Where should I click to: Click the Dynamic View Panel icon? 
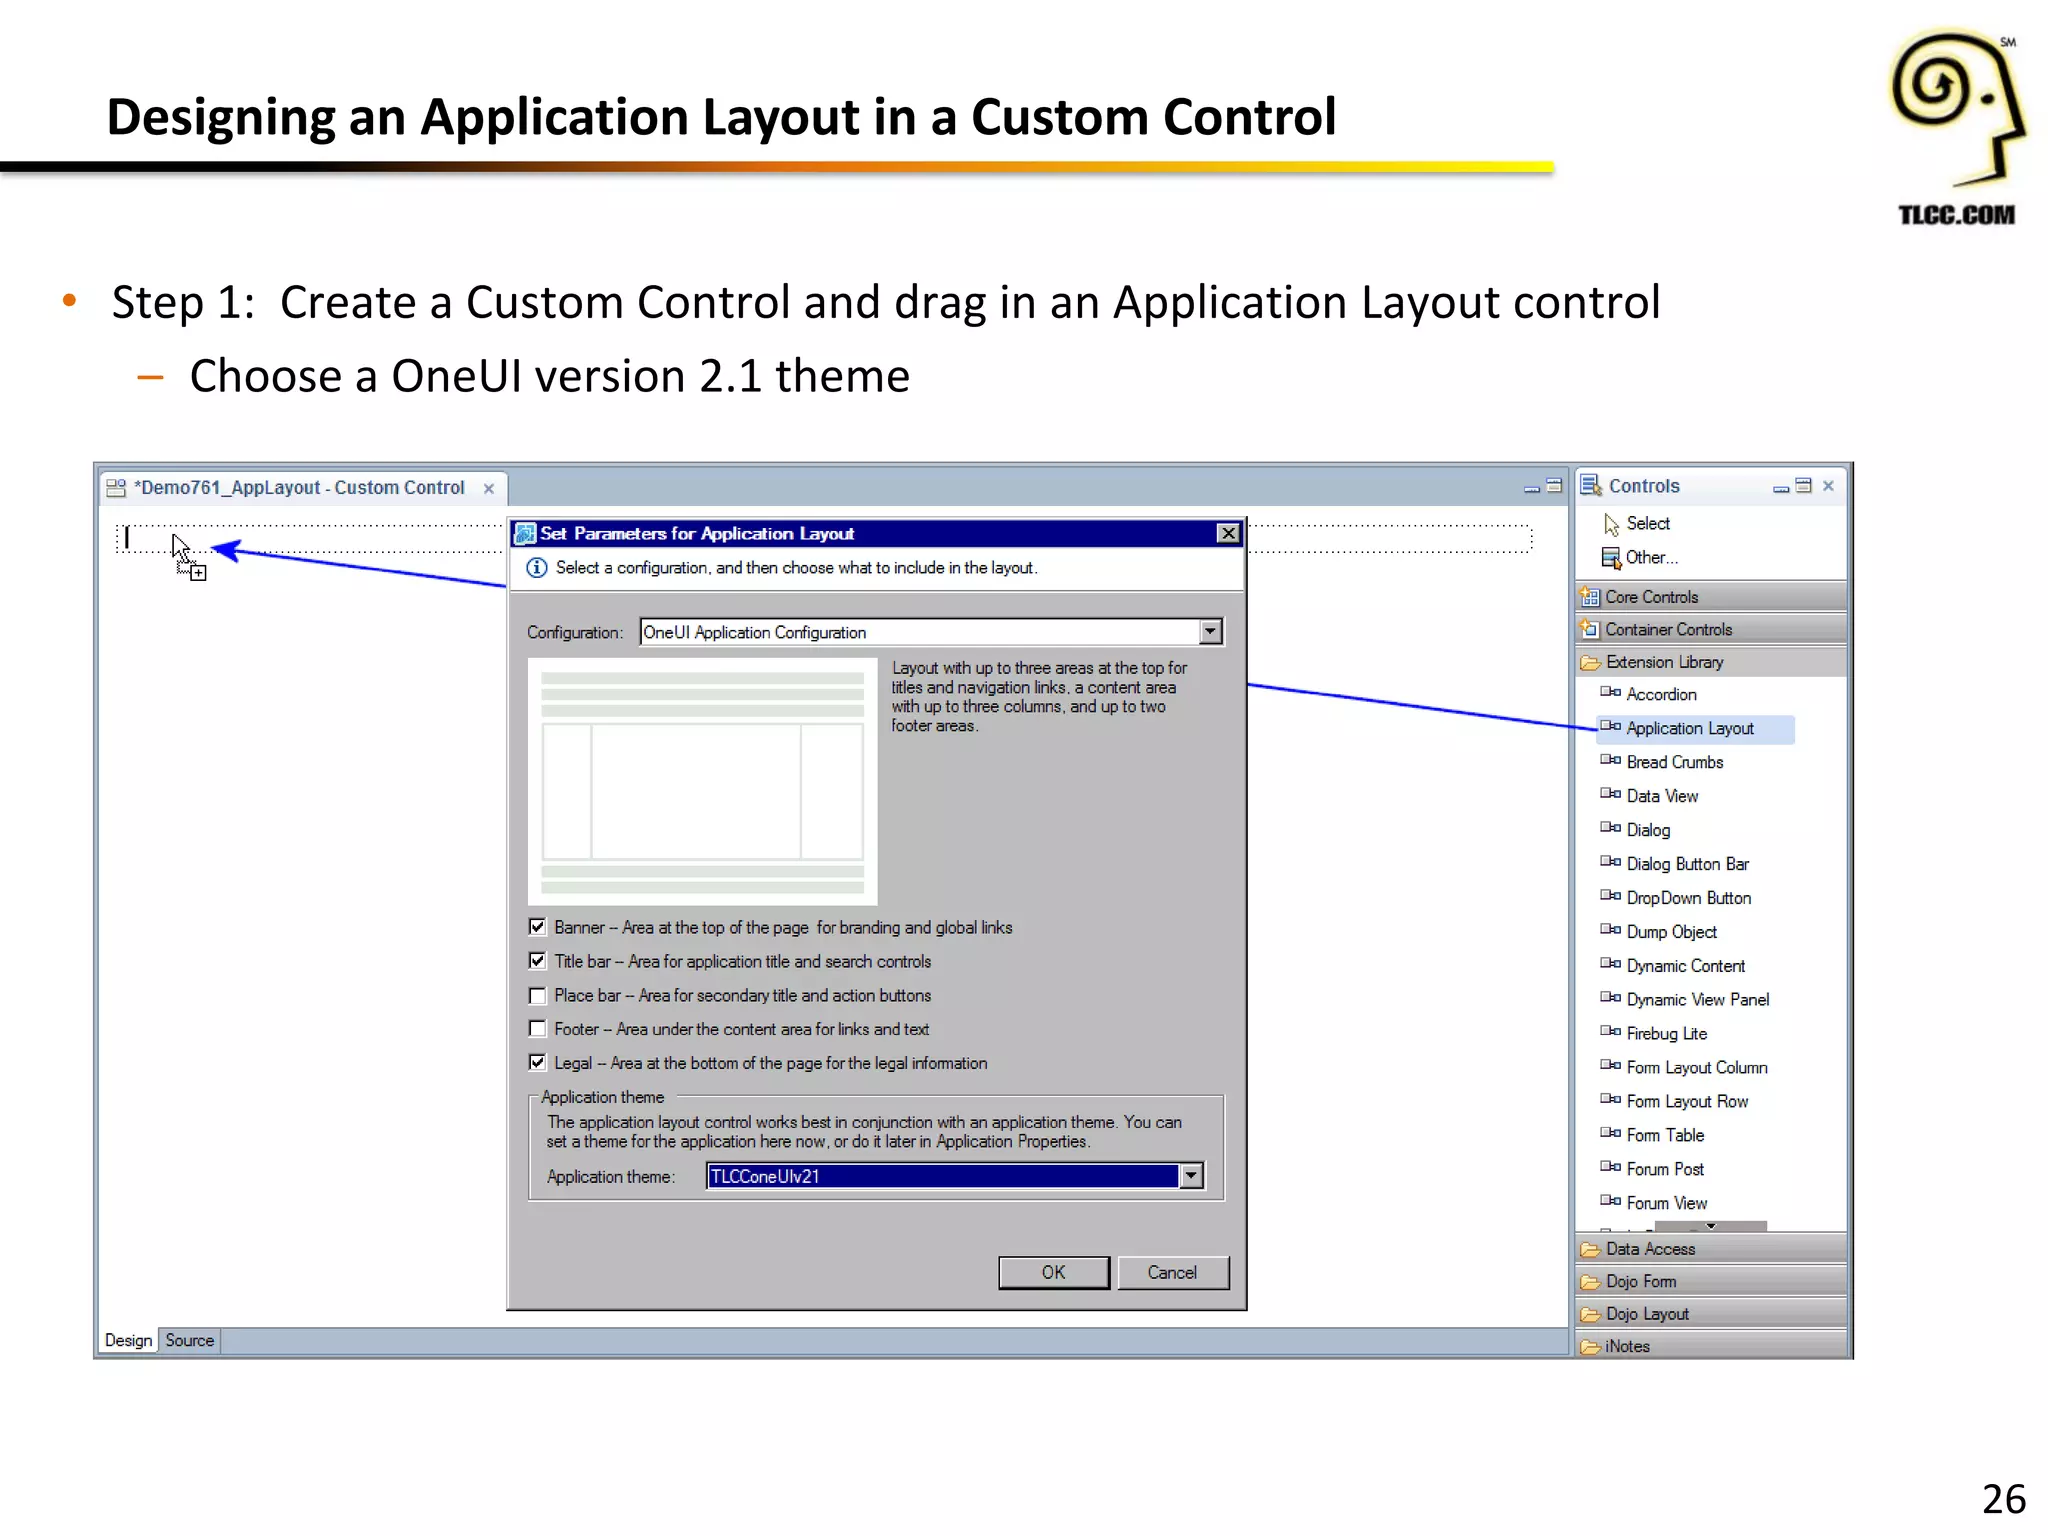click(x=1610, y=999)
